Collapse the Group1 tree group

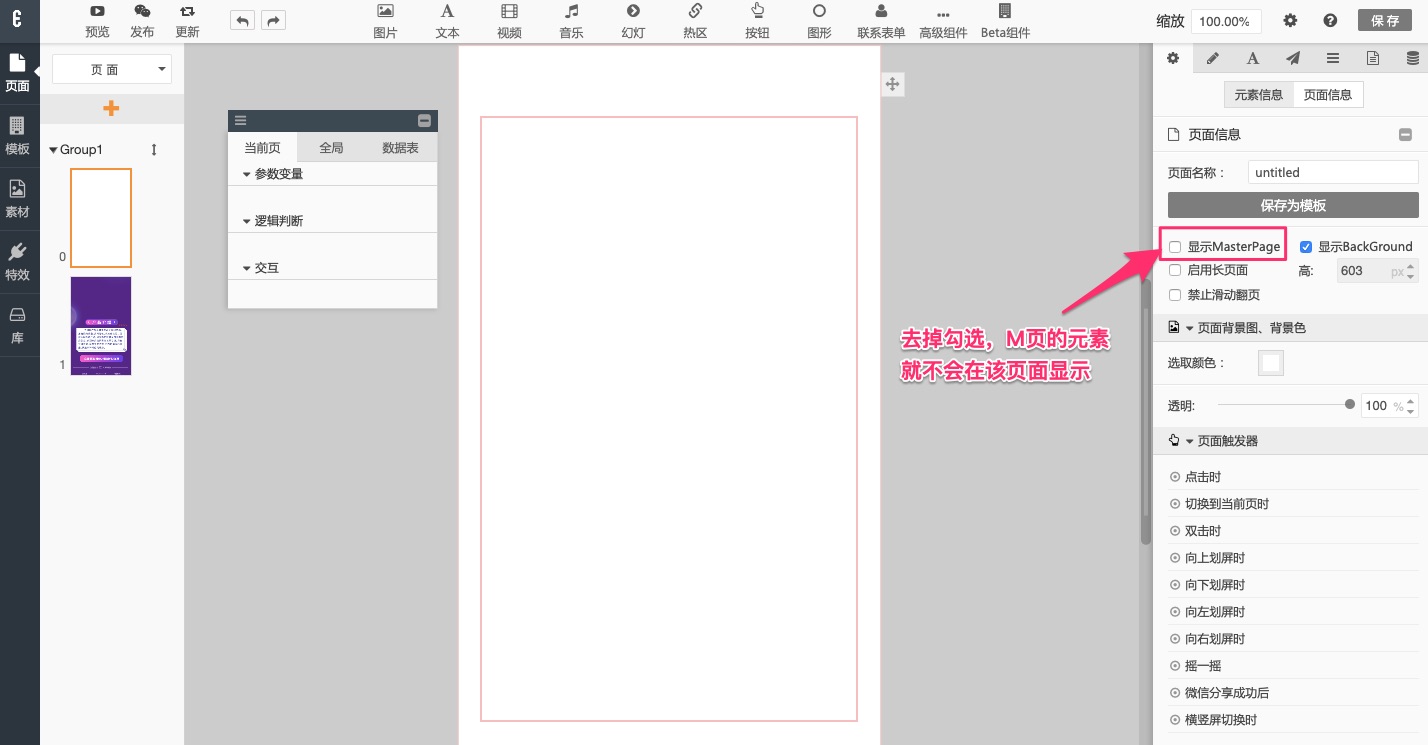54,150
